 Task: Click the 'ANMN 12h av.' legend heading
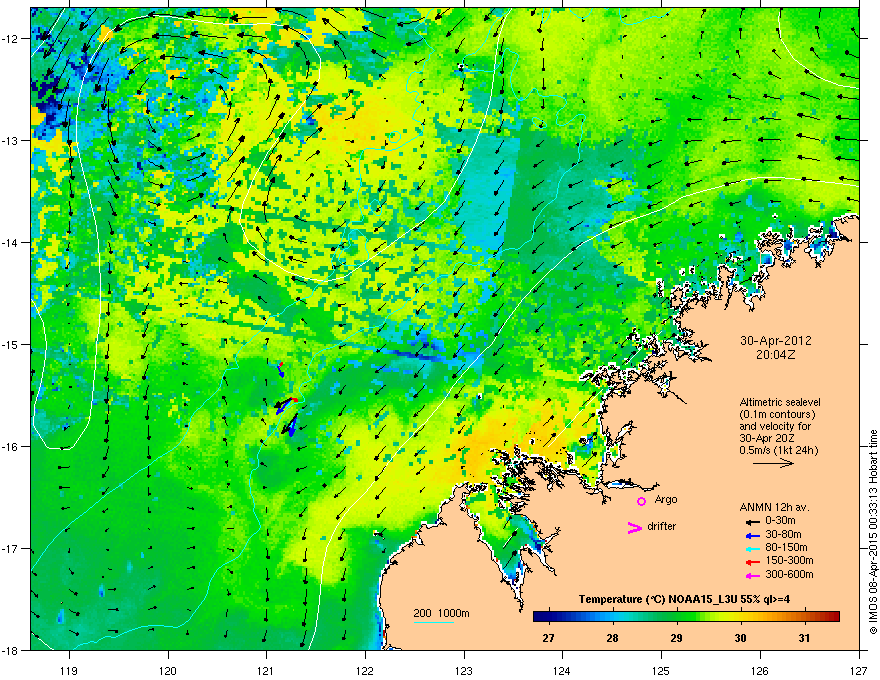pyautogui.click(x=774, y=508)
